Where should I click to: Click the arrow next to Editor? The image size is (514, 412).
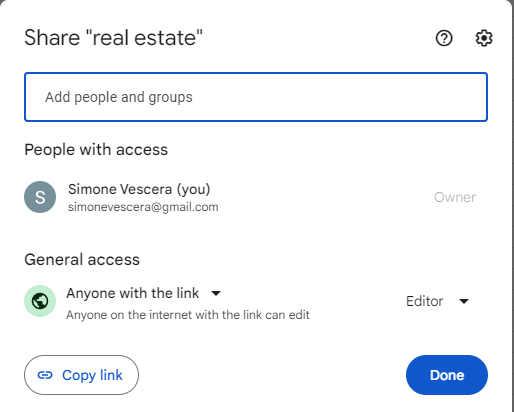[x=464, y=301]
